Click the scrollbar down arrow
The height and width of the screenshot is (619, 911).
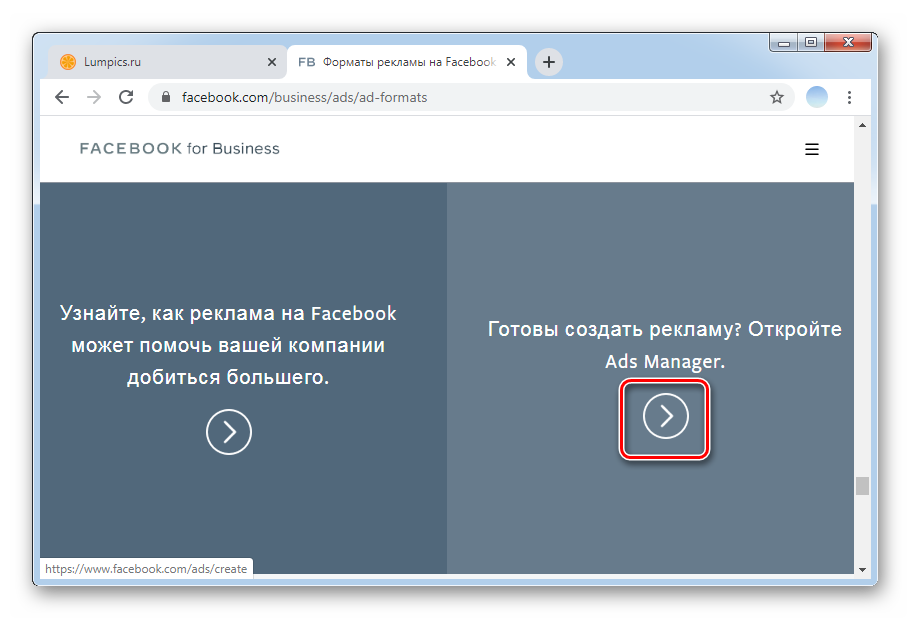(862, 568)
